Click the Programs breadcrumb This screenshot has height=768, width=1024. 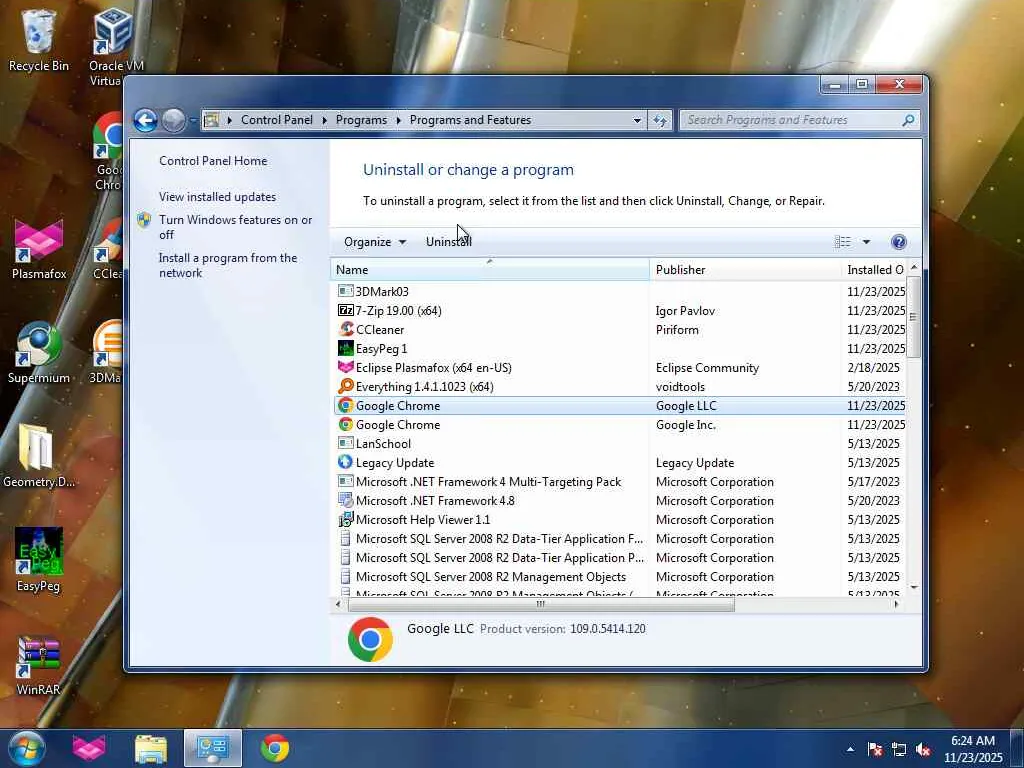tap(361, 120)
